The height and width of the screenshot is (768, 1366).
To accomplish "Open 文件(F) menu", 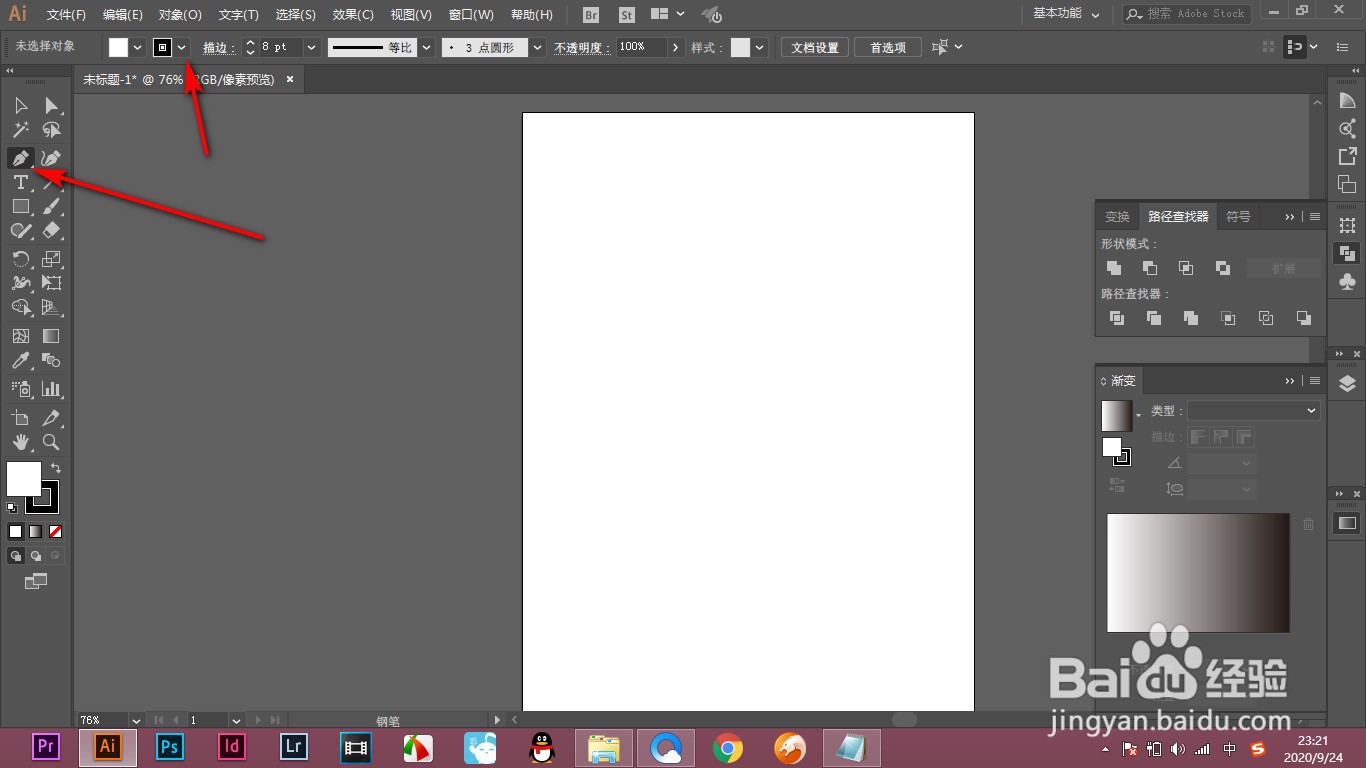I will tap(66, 15).
